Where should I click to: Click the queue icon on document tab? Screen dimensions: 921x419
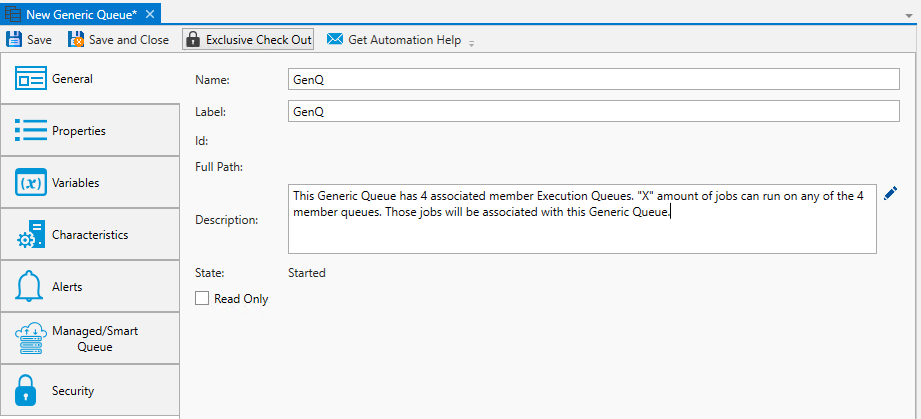[x=13, y=14]
